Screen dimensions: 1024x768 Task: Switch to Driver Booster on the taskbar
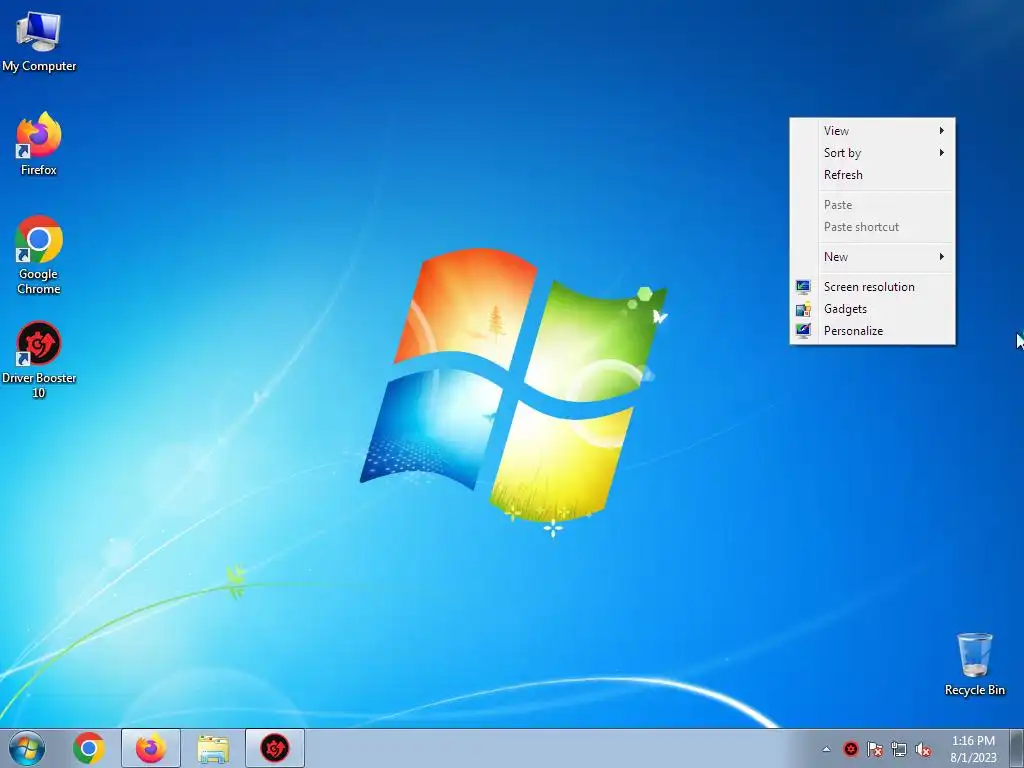coord(275,748)
